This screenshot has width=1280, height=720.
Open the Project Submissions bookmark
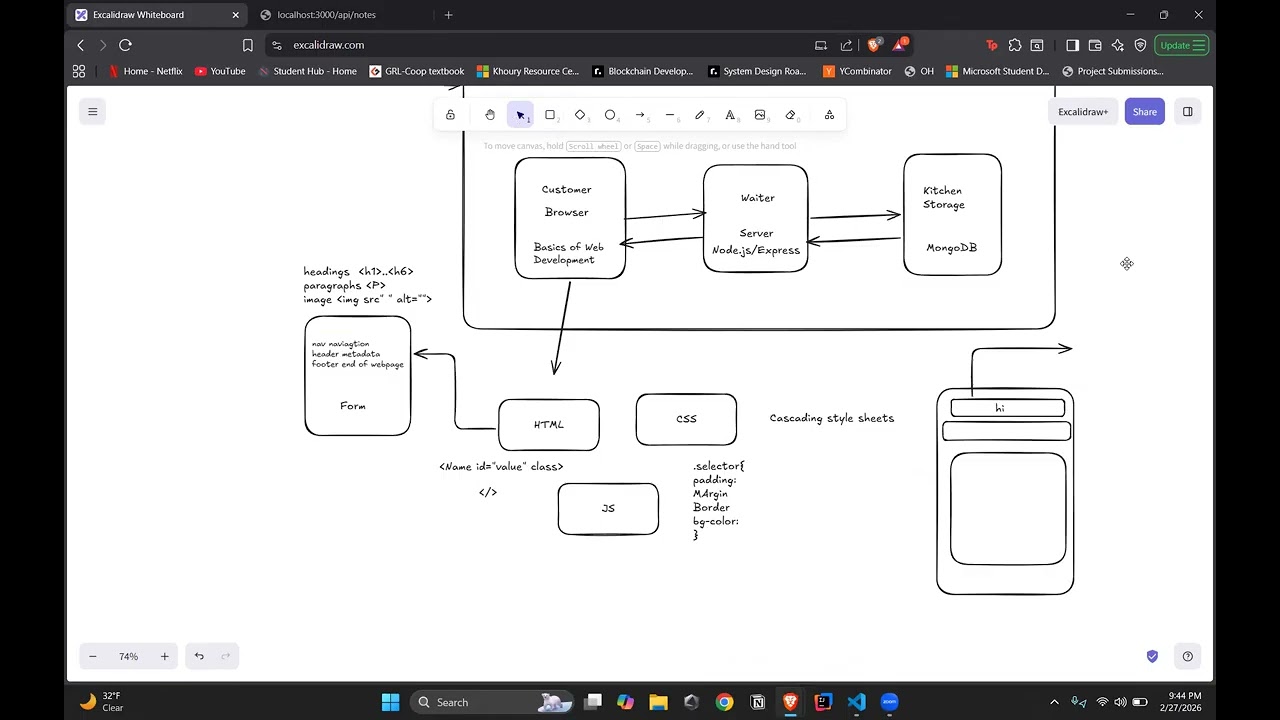(x=1113, y=71)
